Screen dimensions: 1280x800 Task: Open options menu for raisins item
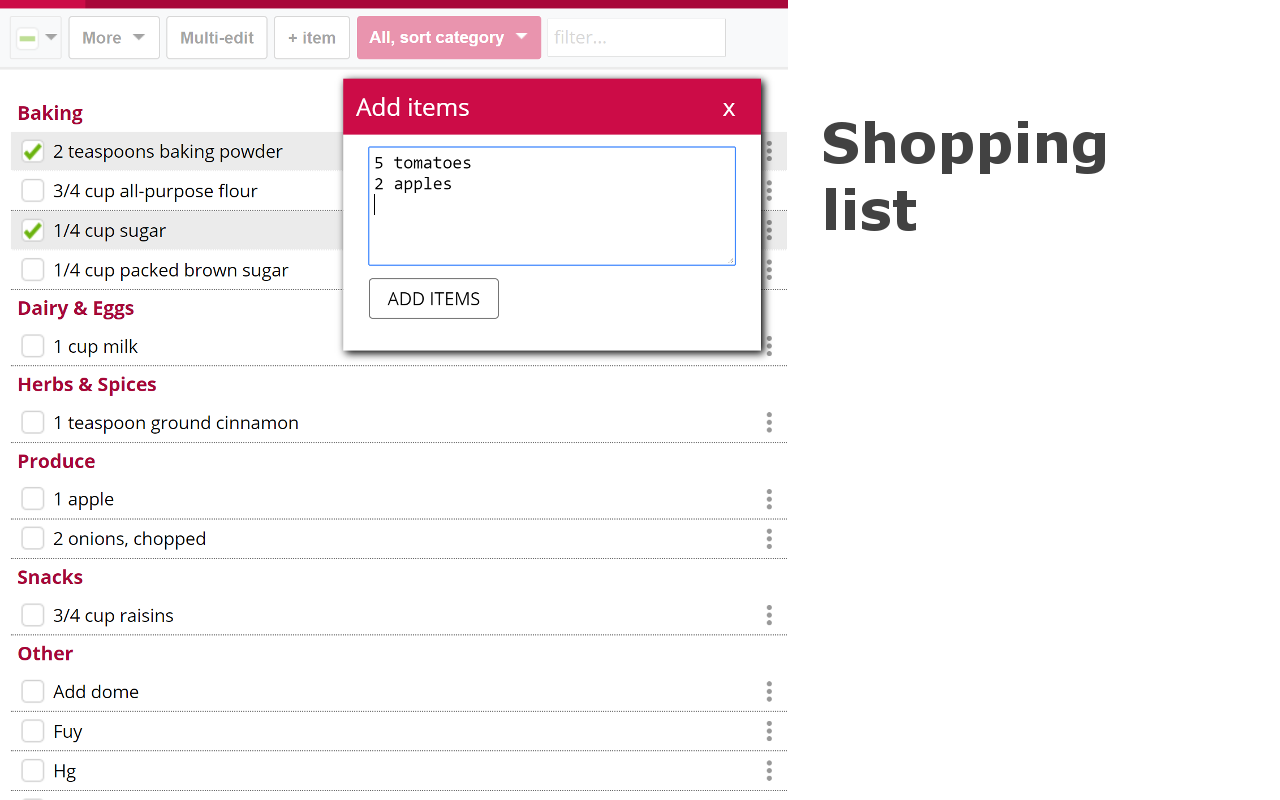(769, 615)
